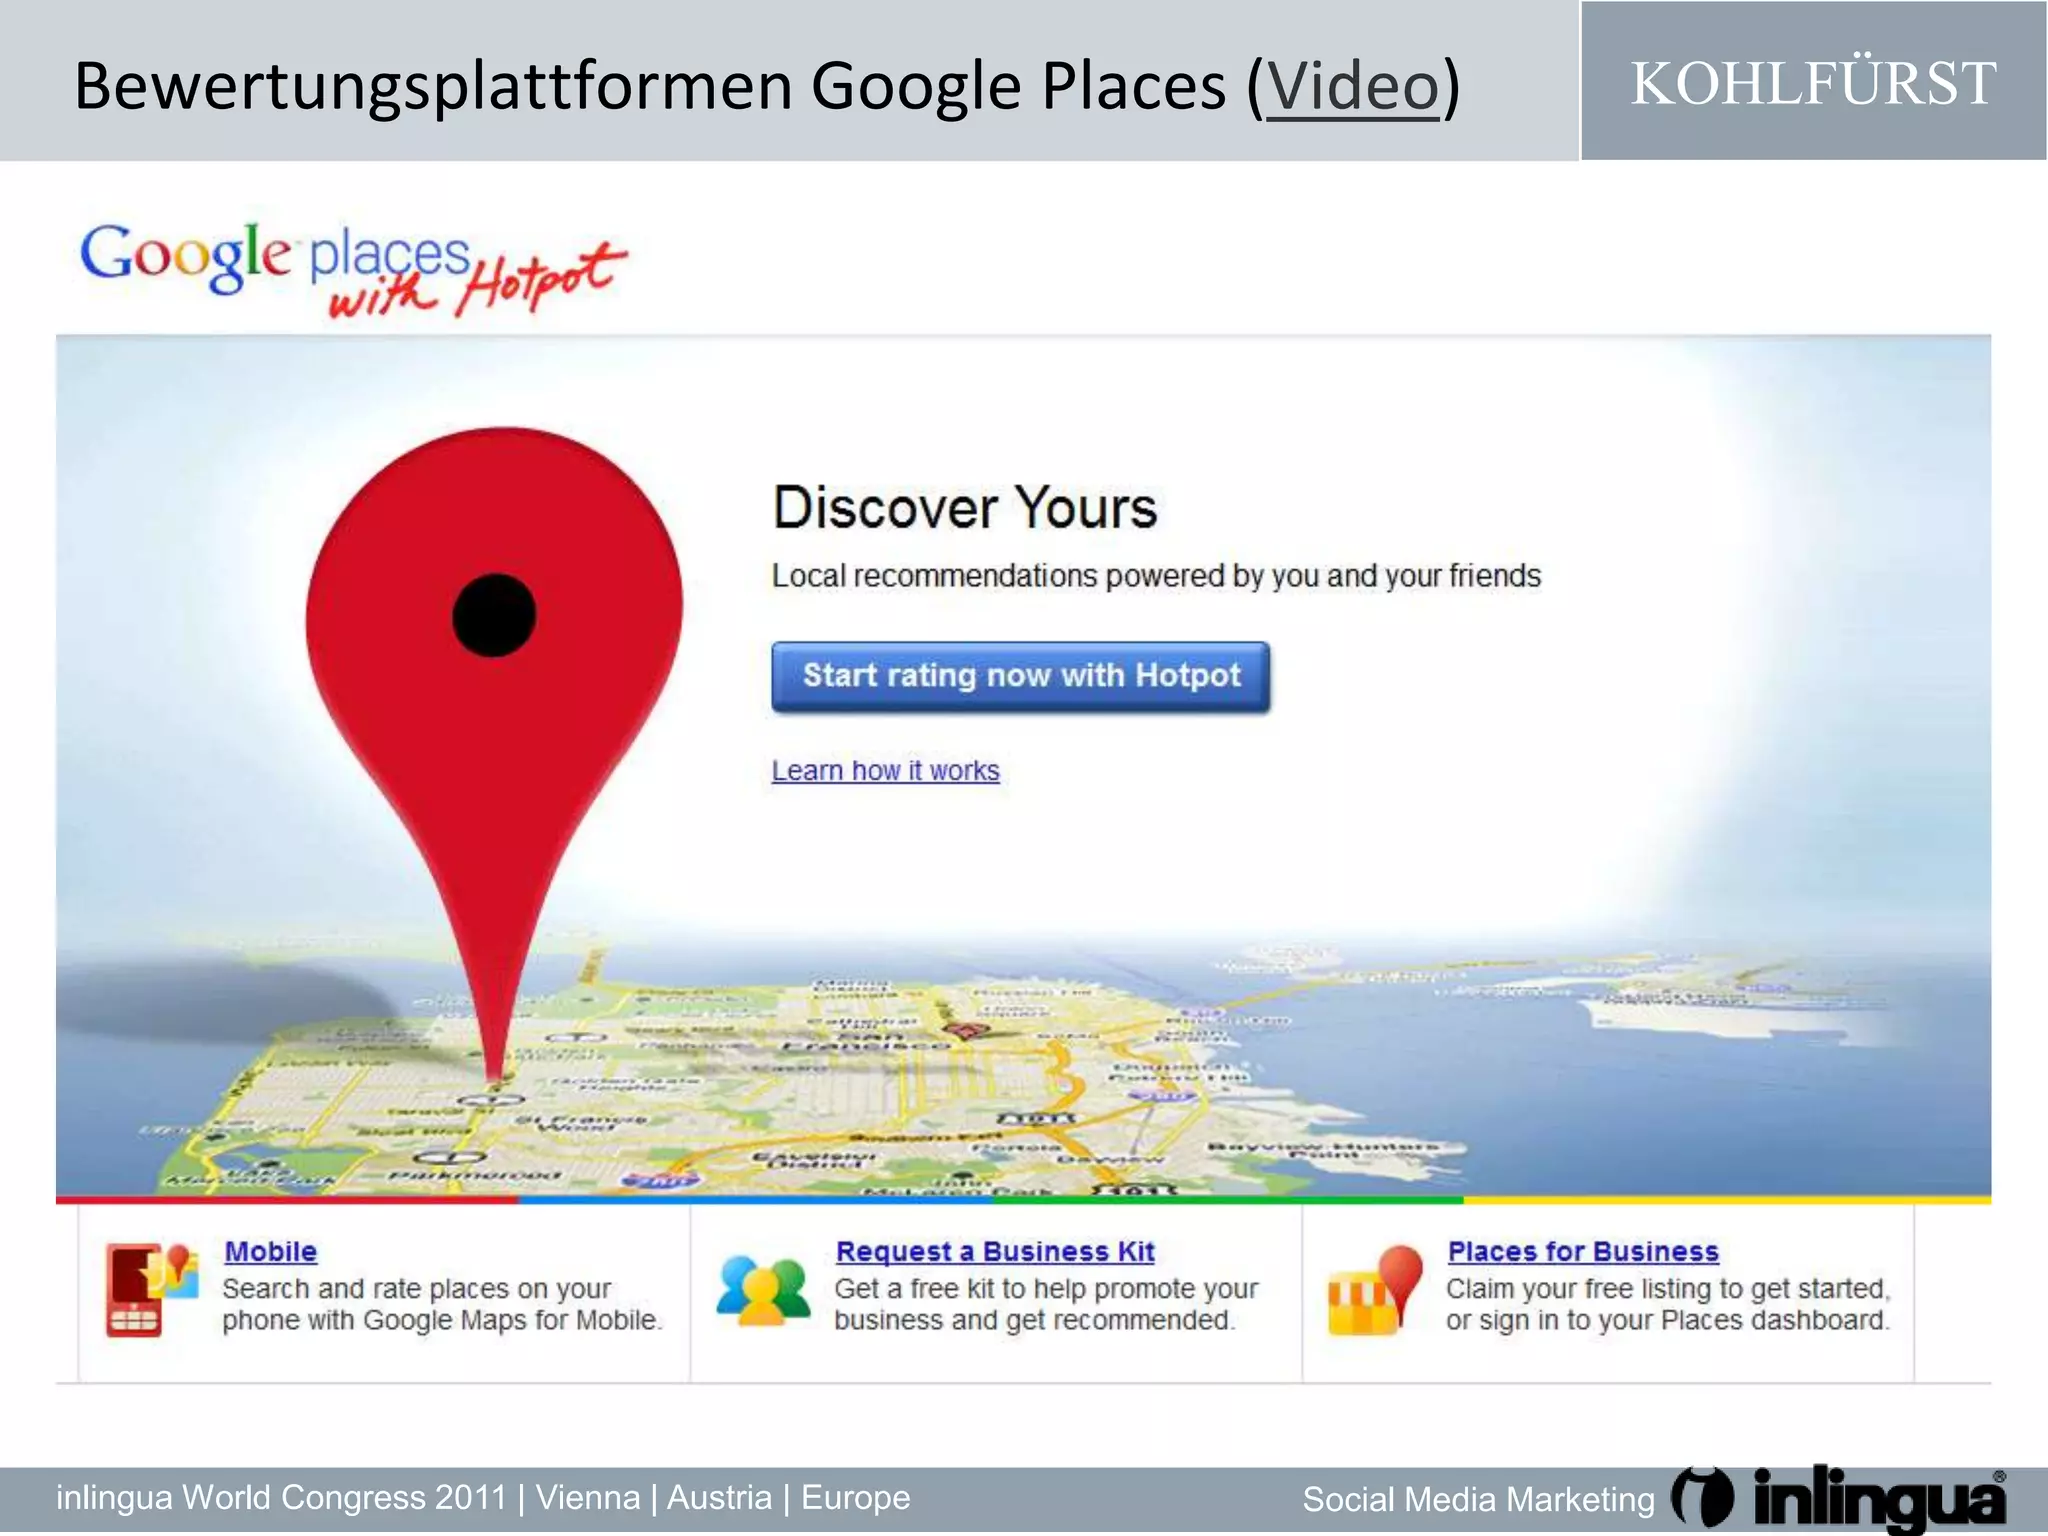The width and height of the screenshot is (2048, 1536).
Task: Open the Mobile link
Action: pyautogui.click(x=271, y=1251)
